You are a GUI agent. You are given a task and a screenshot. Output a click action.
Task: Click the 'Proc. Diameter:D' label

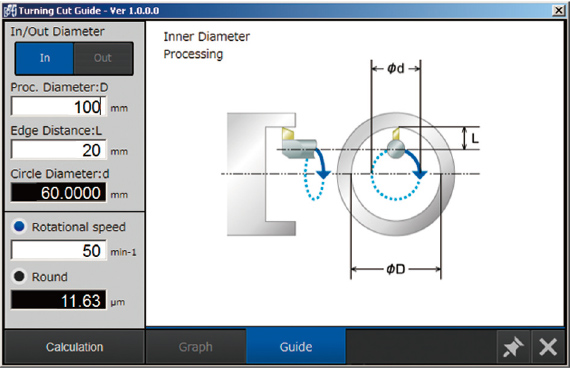(x=59, y=87)
